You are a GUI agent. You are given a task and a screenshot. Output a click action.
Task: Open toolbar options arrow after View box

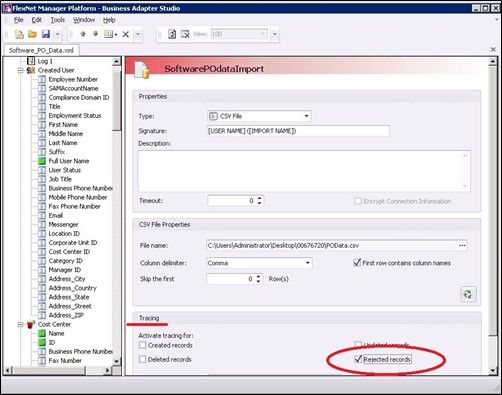[x=275, y=34]
